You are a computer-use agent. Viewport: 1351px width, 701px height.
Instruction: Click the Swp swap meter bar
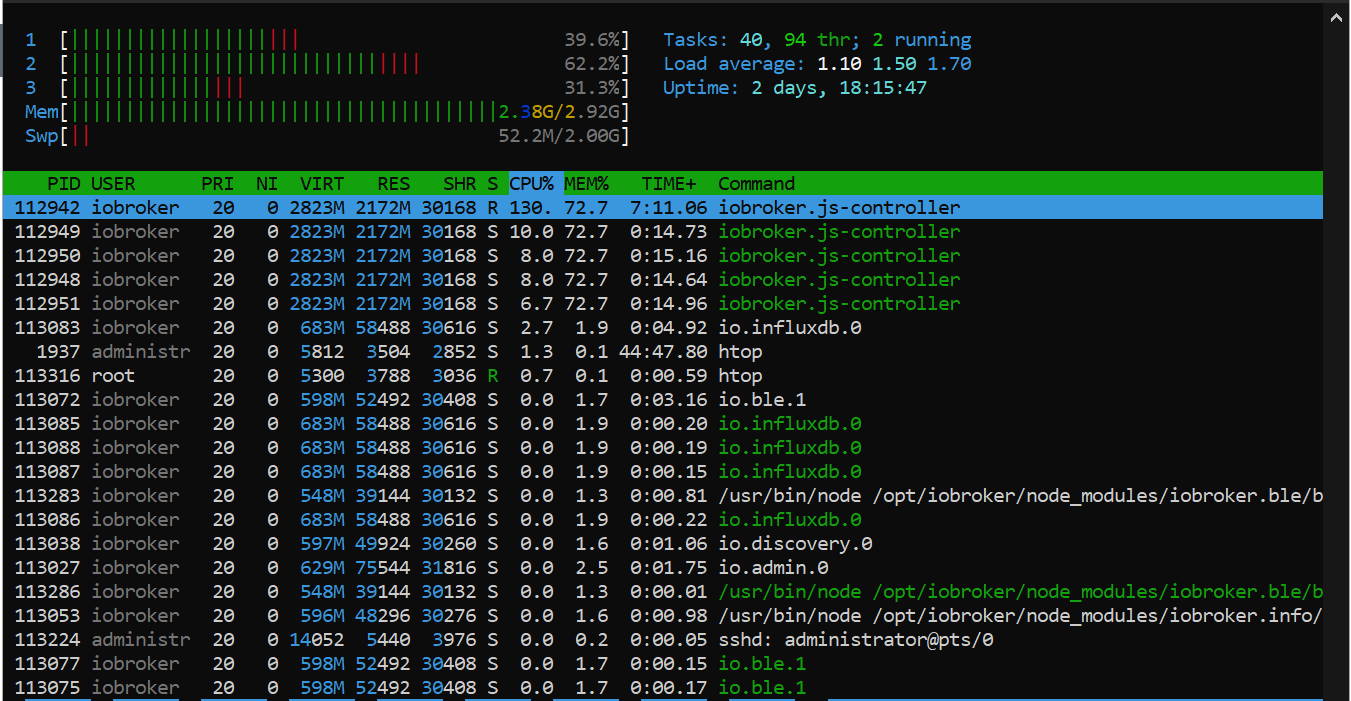346,136
